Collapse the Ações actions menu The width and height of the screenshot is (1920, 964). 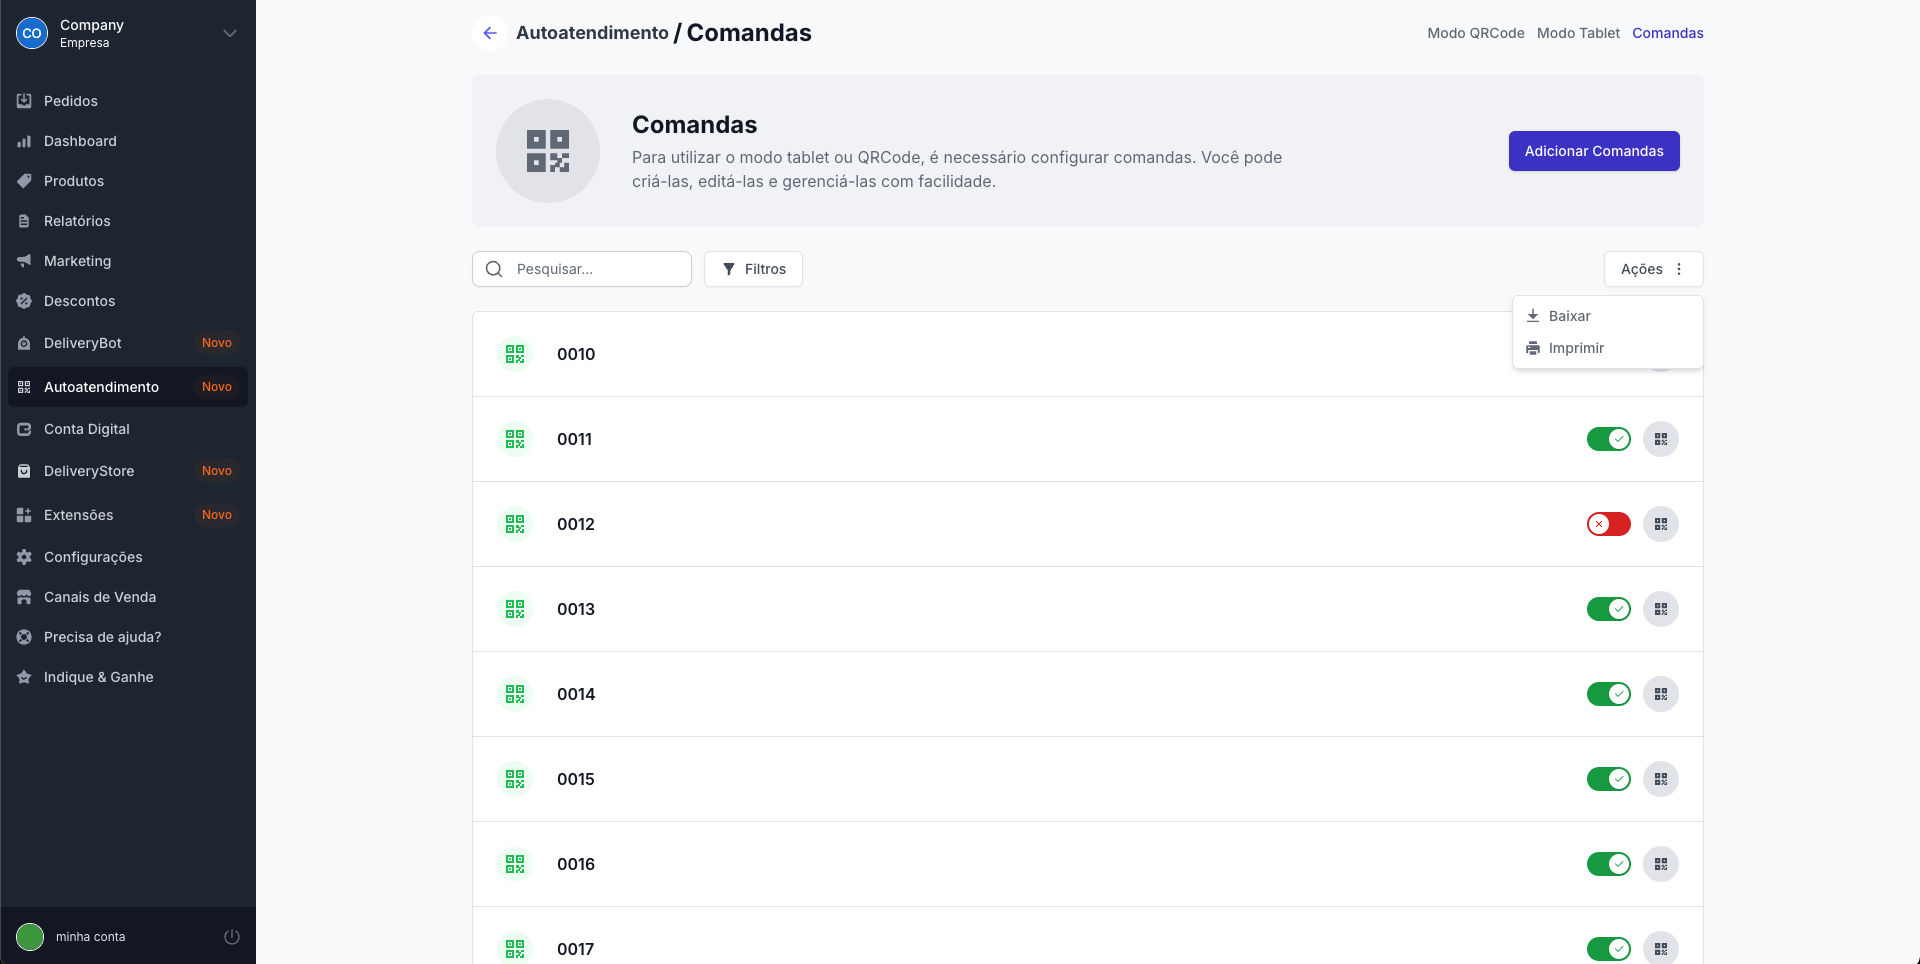1653,269
